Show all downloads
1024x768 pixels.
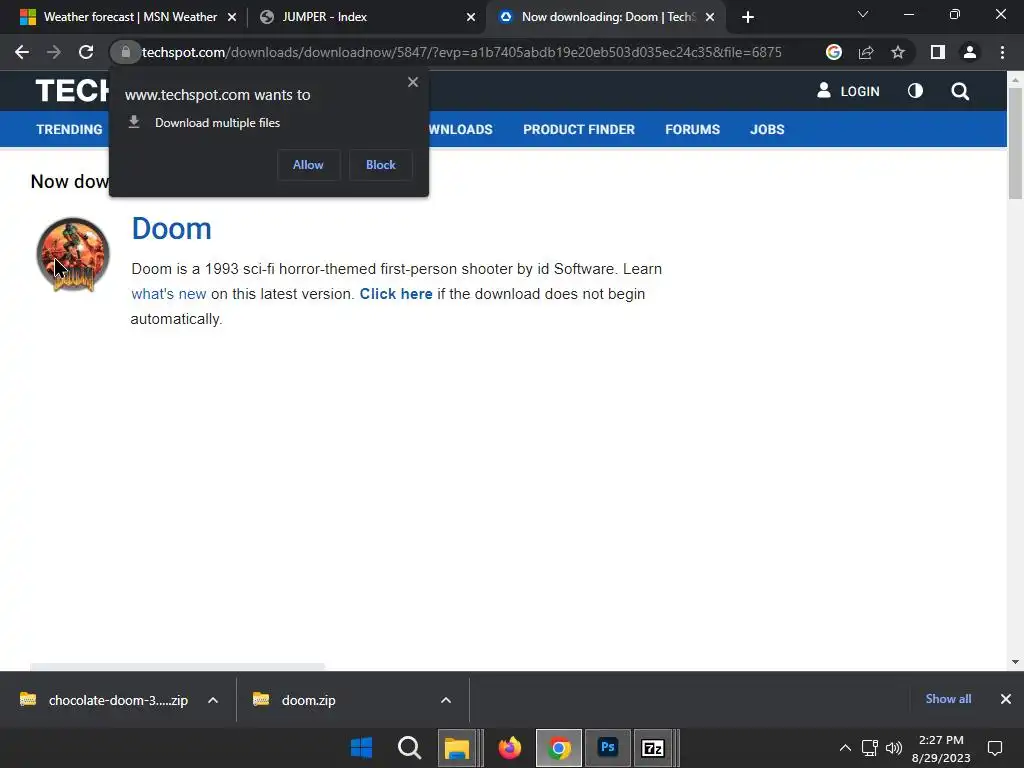click(948, 699)
